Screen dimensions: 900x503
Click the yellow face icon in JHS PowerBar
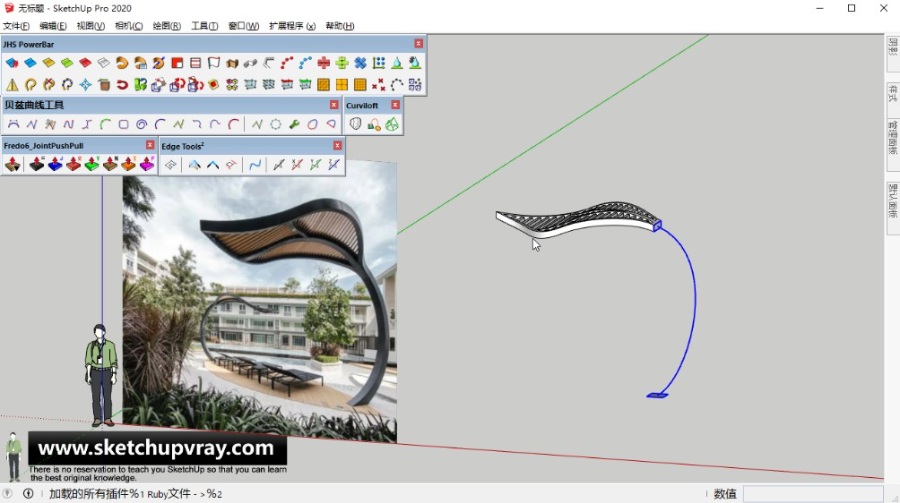[49, 63]
